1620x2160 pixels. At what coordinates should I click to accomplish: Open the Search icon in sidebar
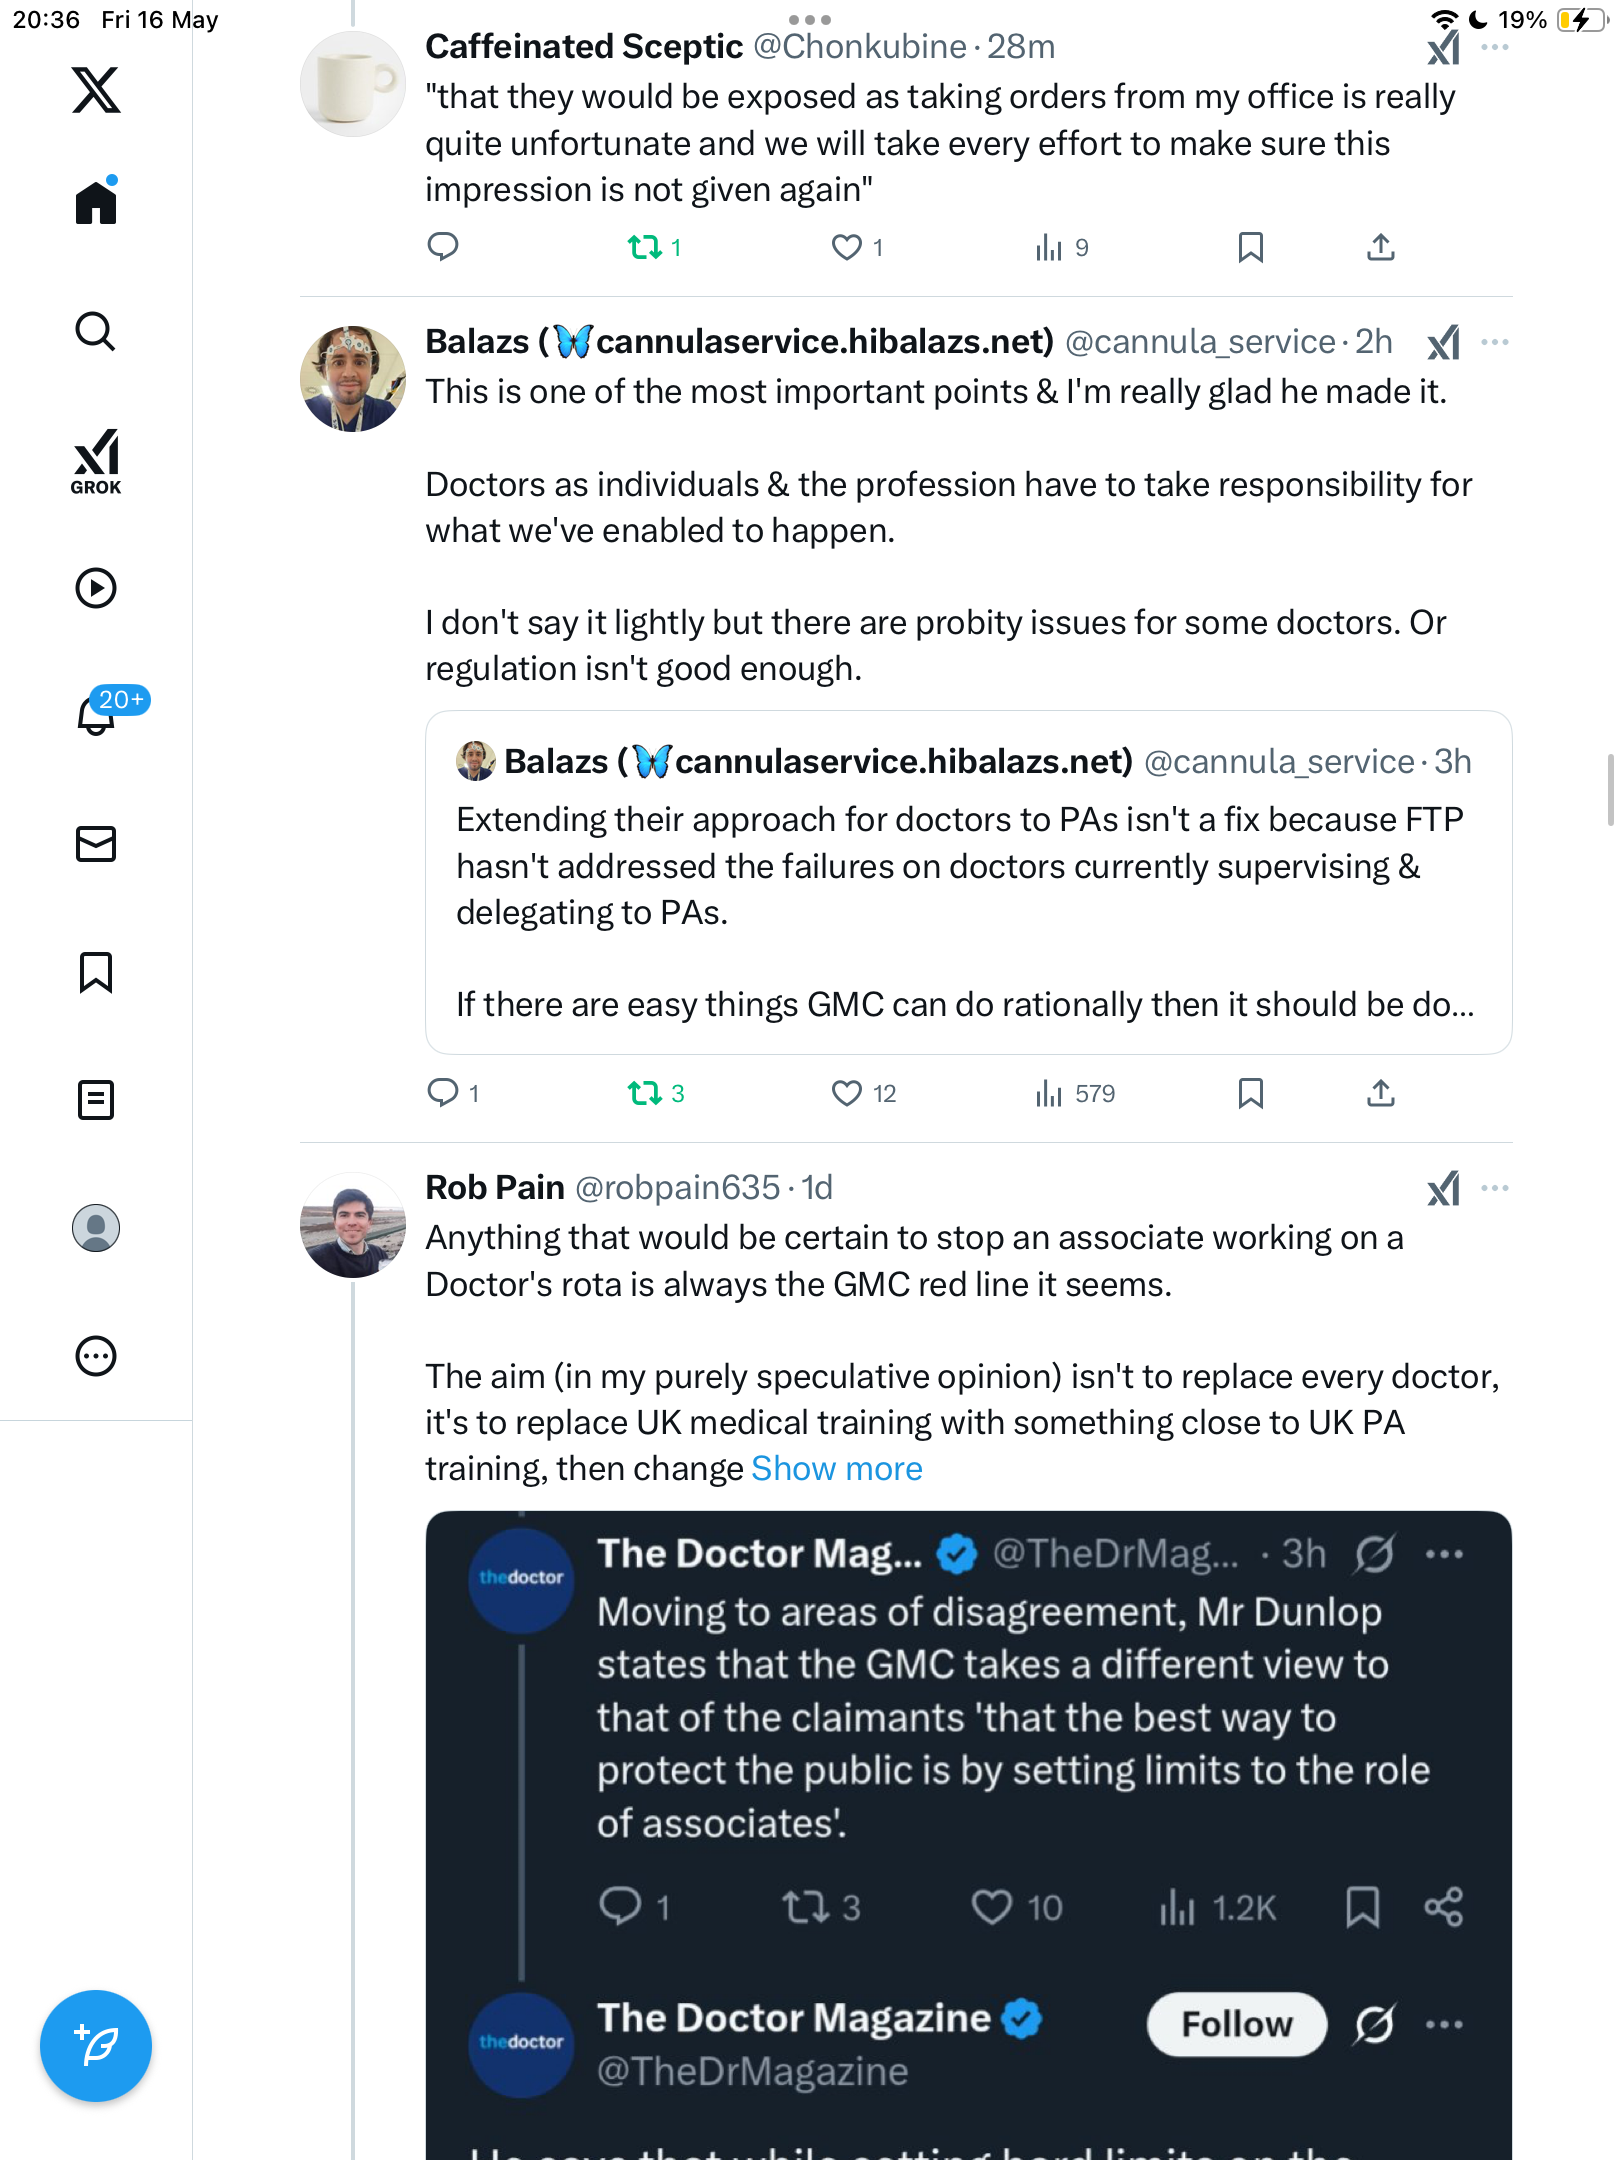click(x=96, y=331)
